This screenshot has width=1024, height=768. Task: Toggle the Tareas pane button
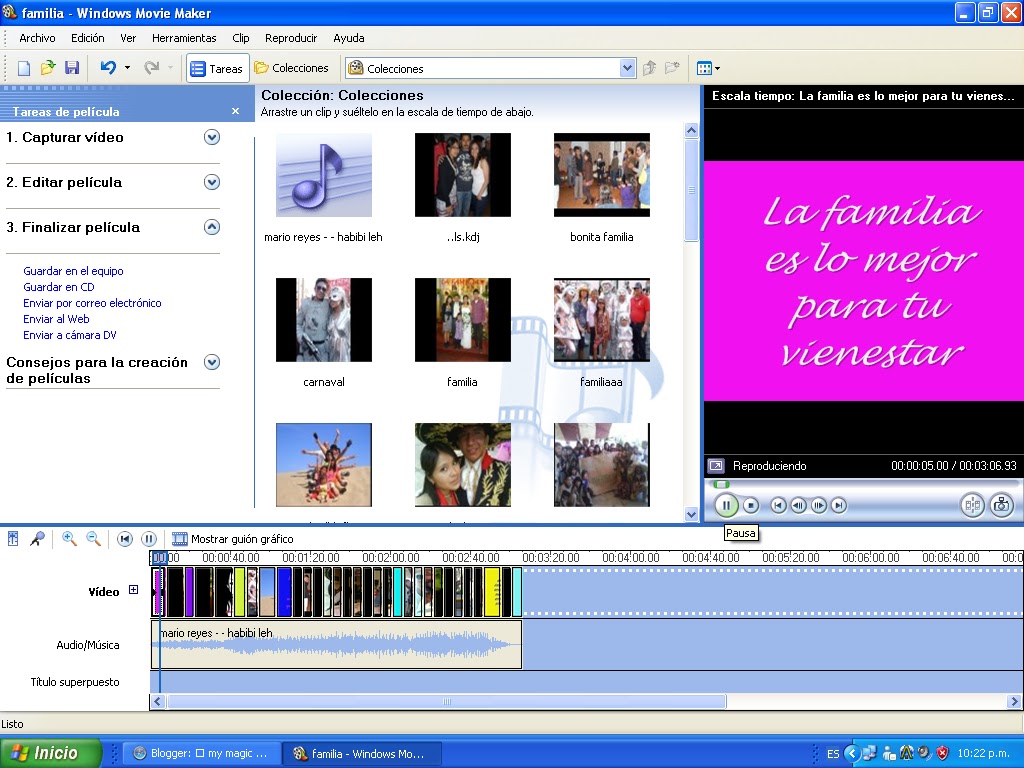pyautogui.click(x=217, y=68)
